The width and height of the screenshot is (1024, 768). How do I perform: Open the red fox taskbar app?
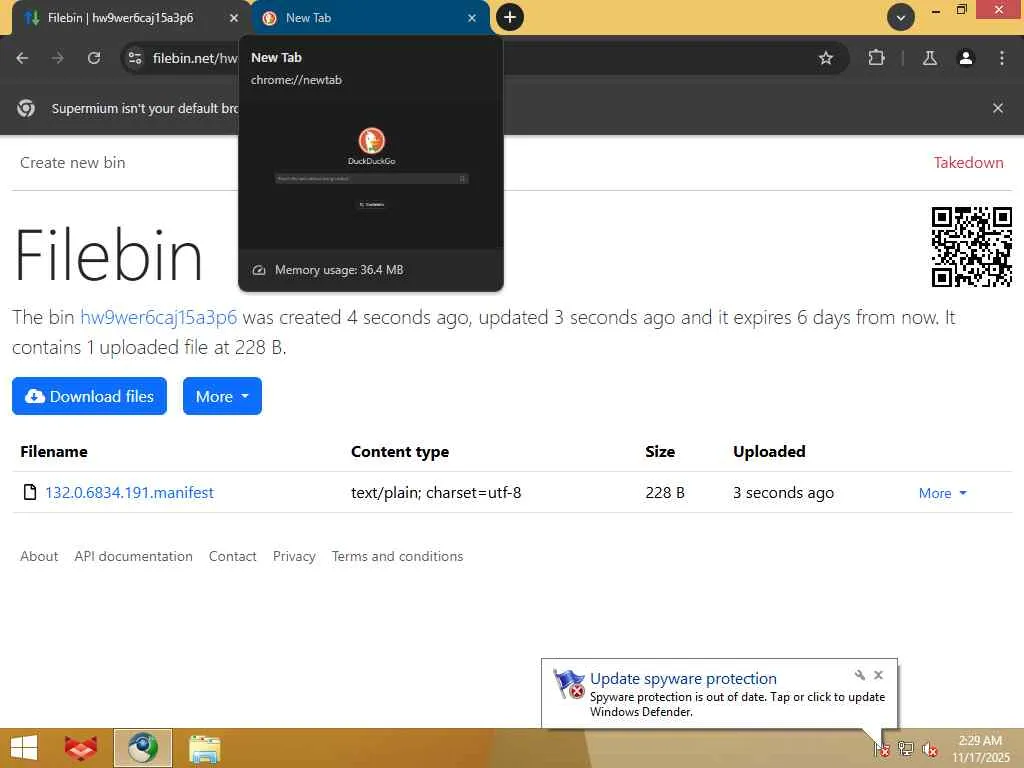click(x=81, y=748)
